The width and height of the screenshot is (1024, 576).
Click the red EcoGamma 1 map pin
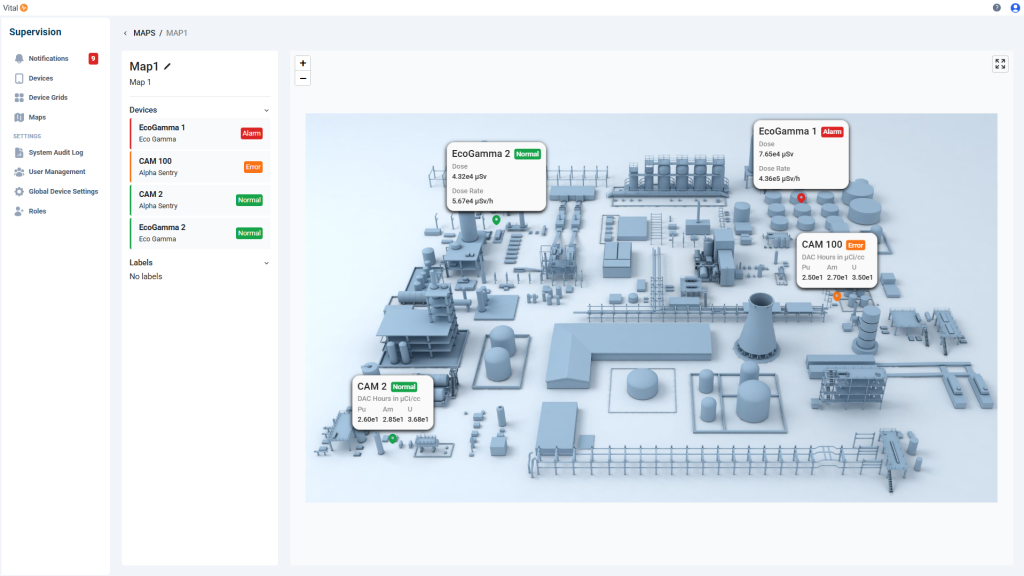801,198
